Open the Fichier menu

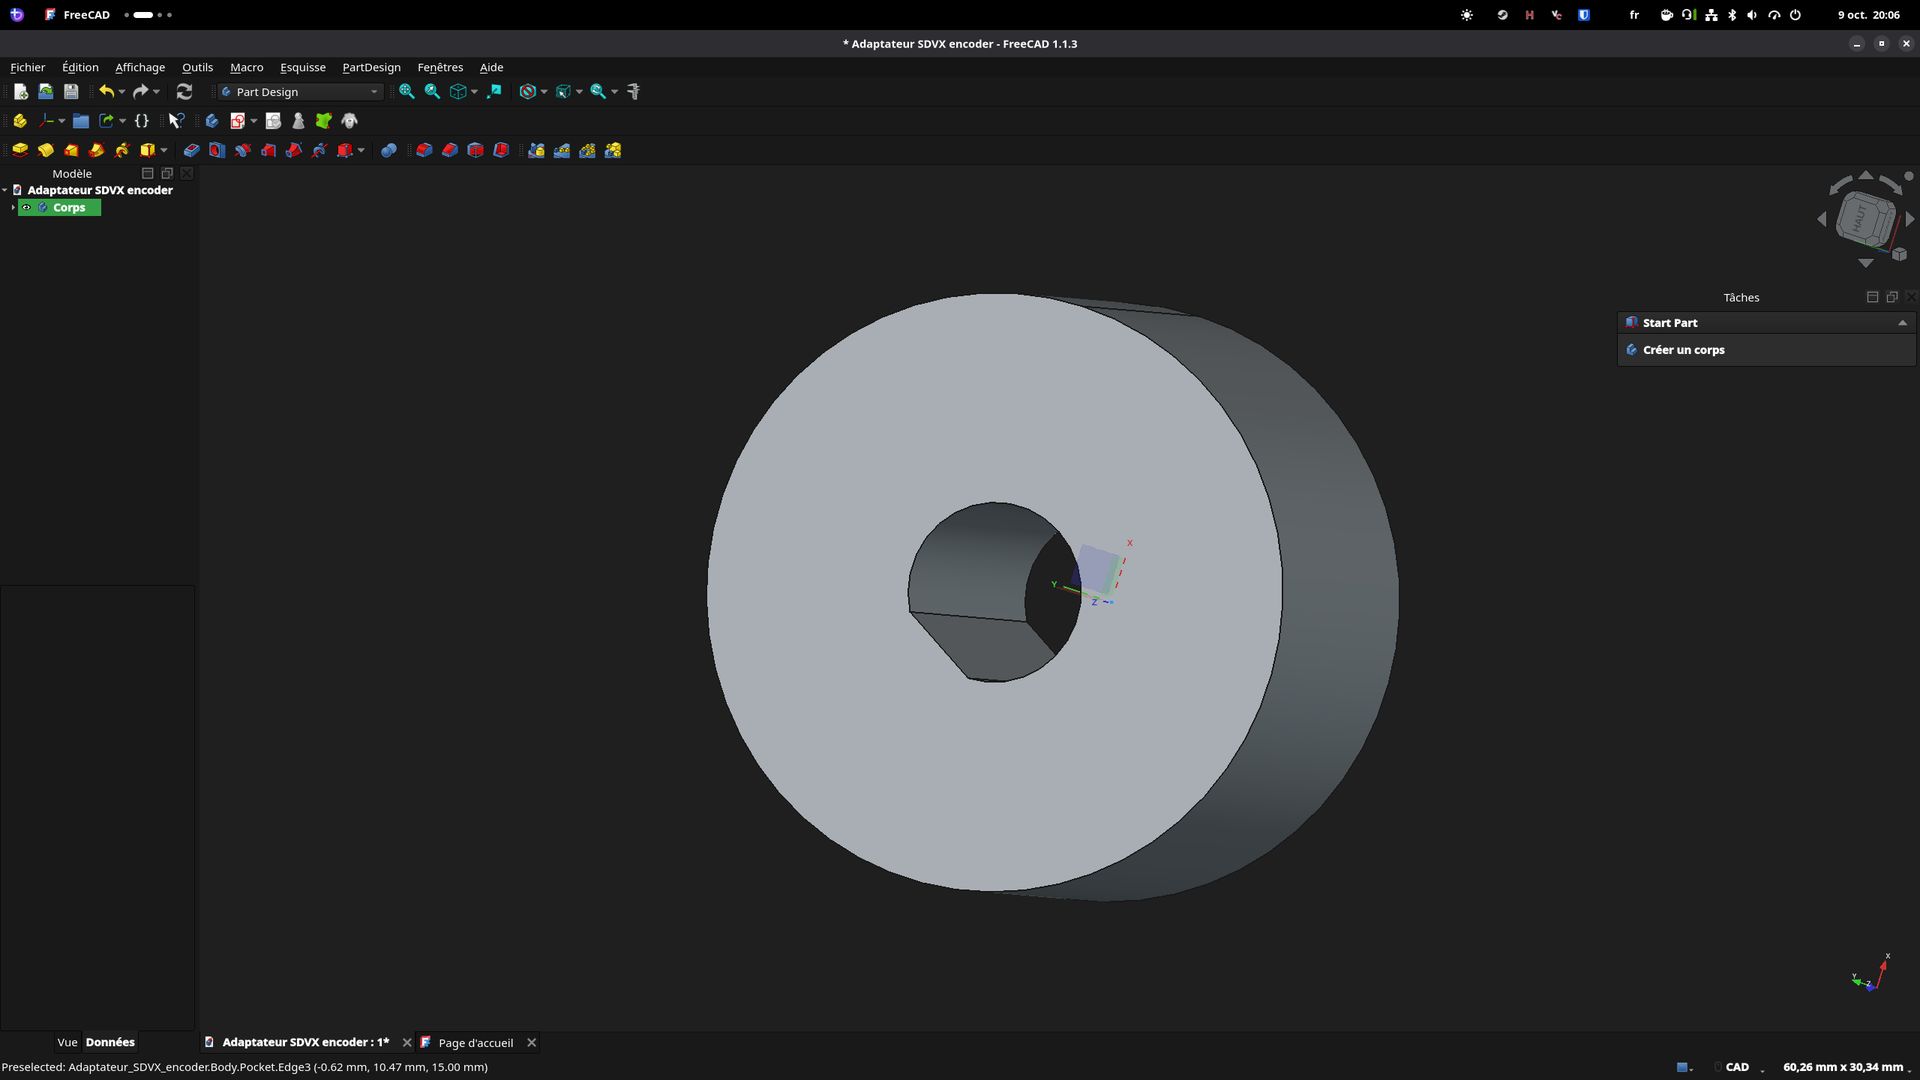(x=27, y=67)
